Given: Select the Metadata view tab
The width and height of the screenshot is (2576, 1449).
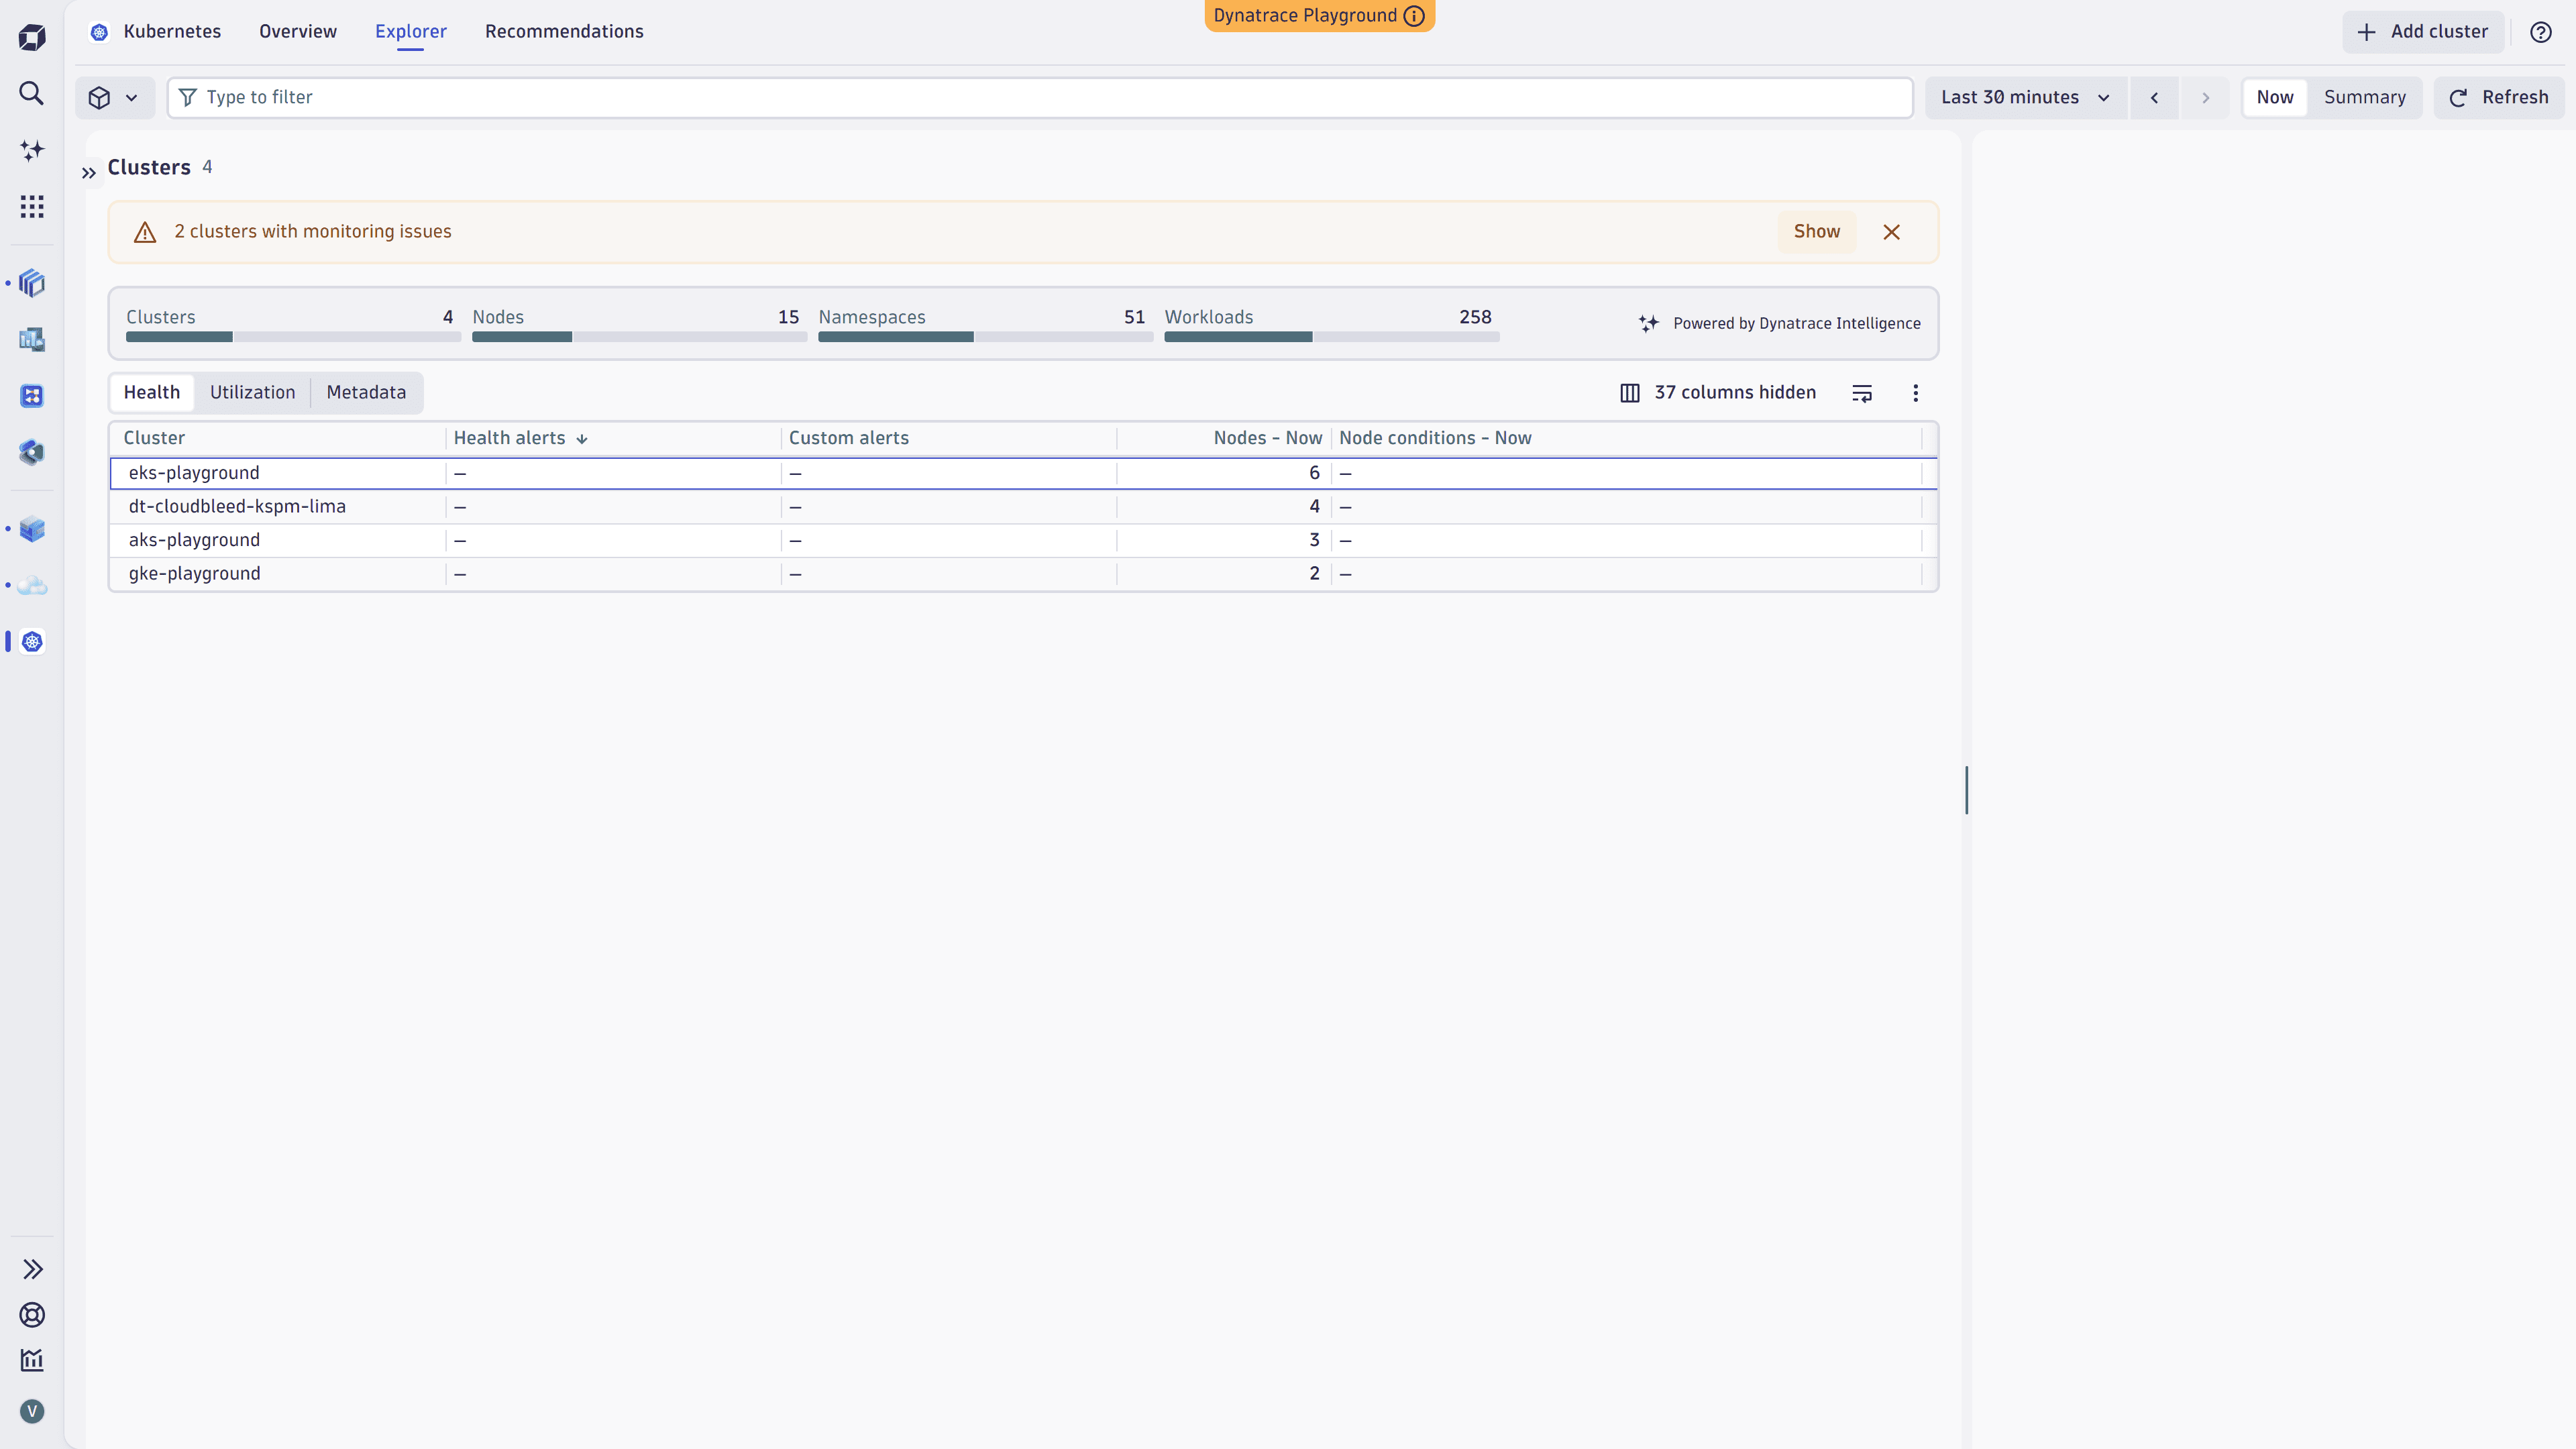Looking at the screenshot, I should [x=366, y=393].
